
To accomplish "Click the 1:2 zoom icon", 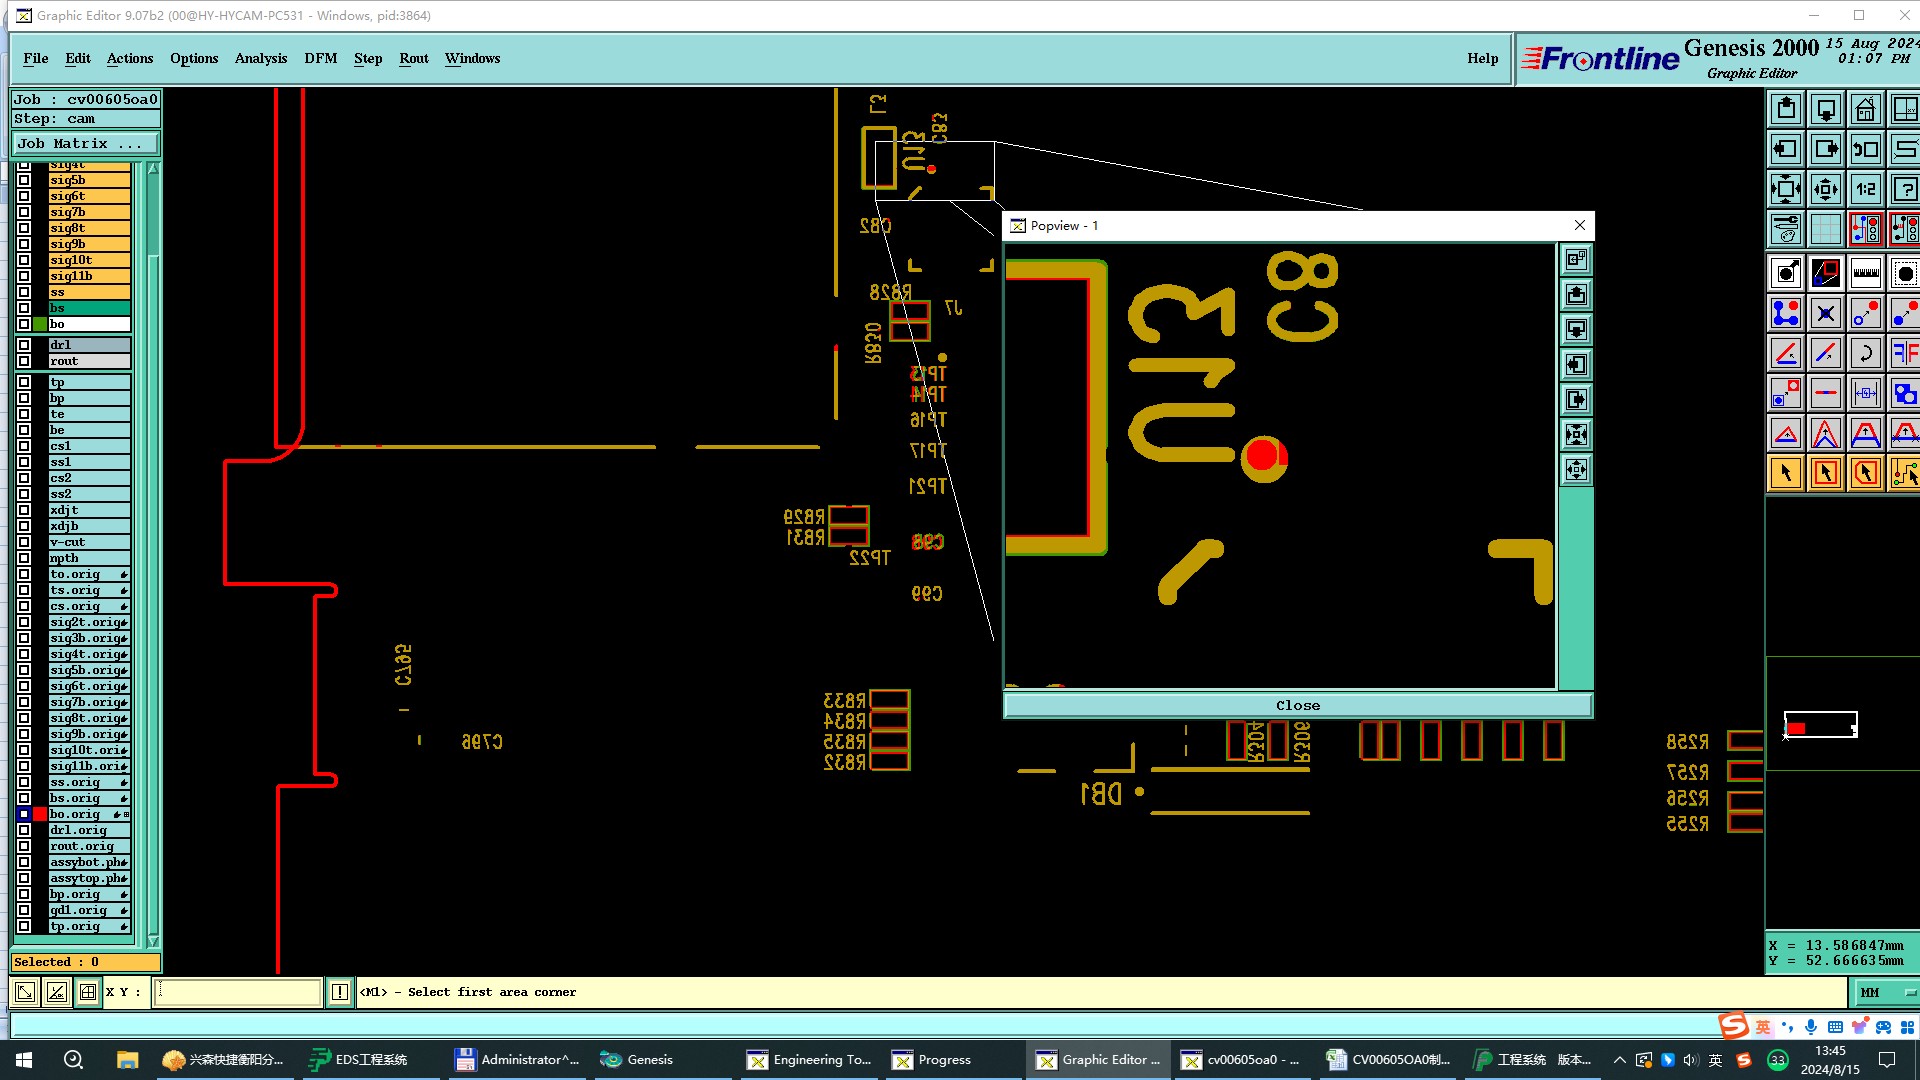I will point(1865,189).
